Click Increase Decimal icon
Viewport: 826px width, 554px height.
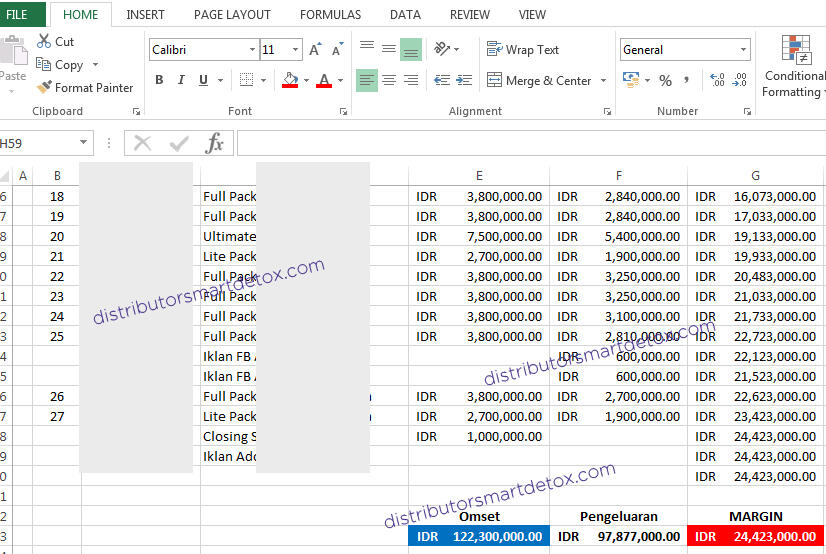717,80
